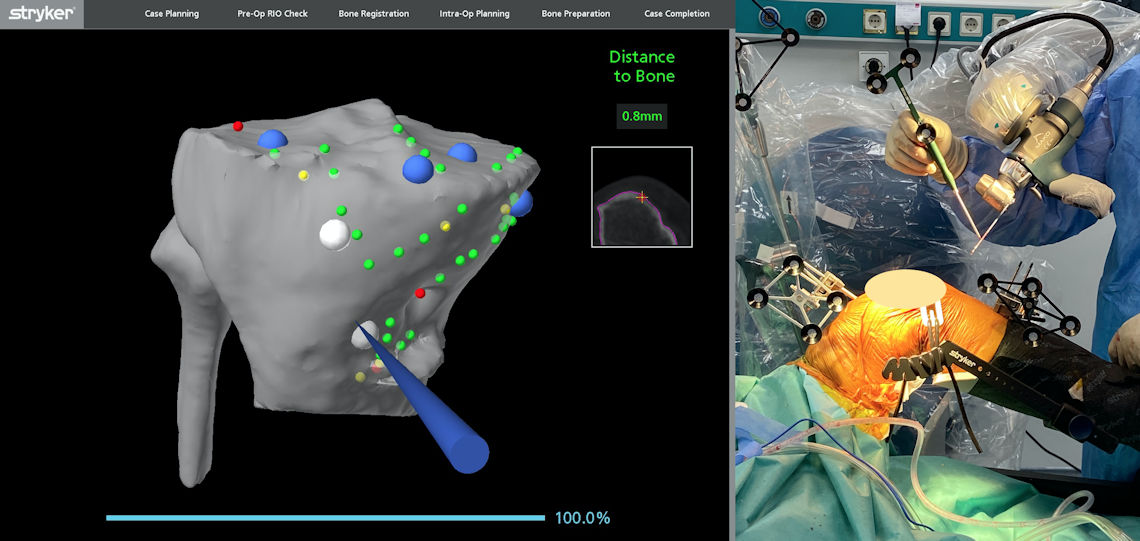Click the registration progress bar

coord(325,518)
